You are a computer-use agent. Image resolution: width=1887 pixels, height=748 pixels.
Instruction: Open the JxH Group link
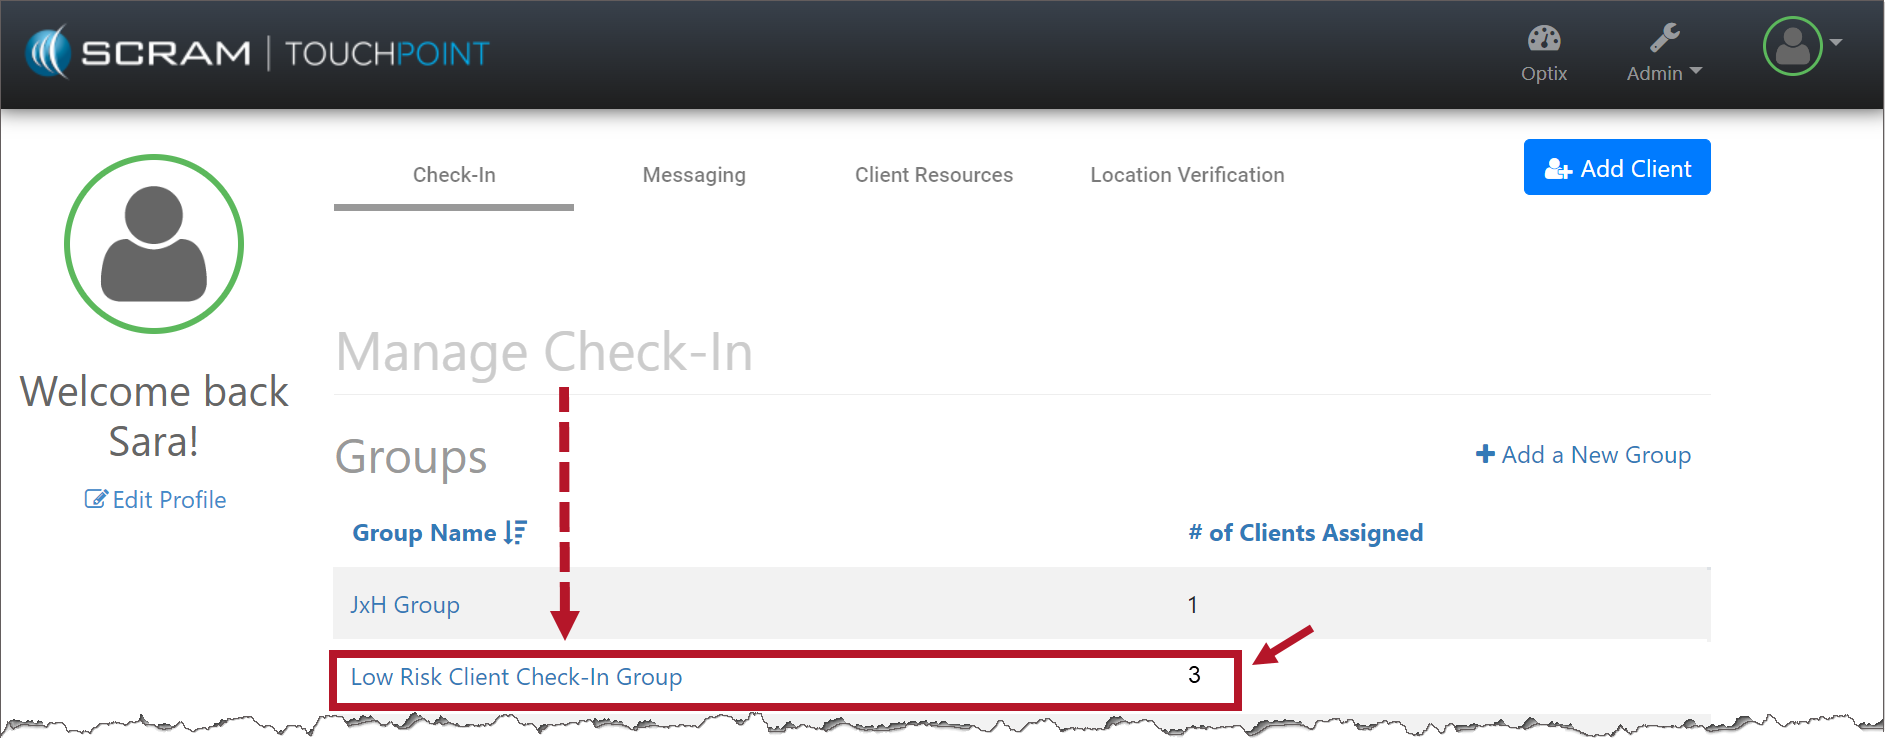coord(405,605)
